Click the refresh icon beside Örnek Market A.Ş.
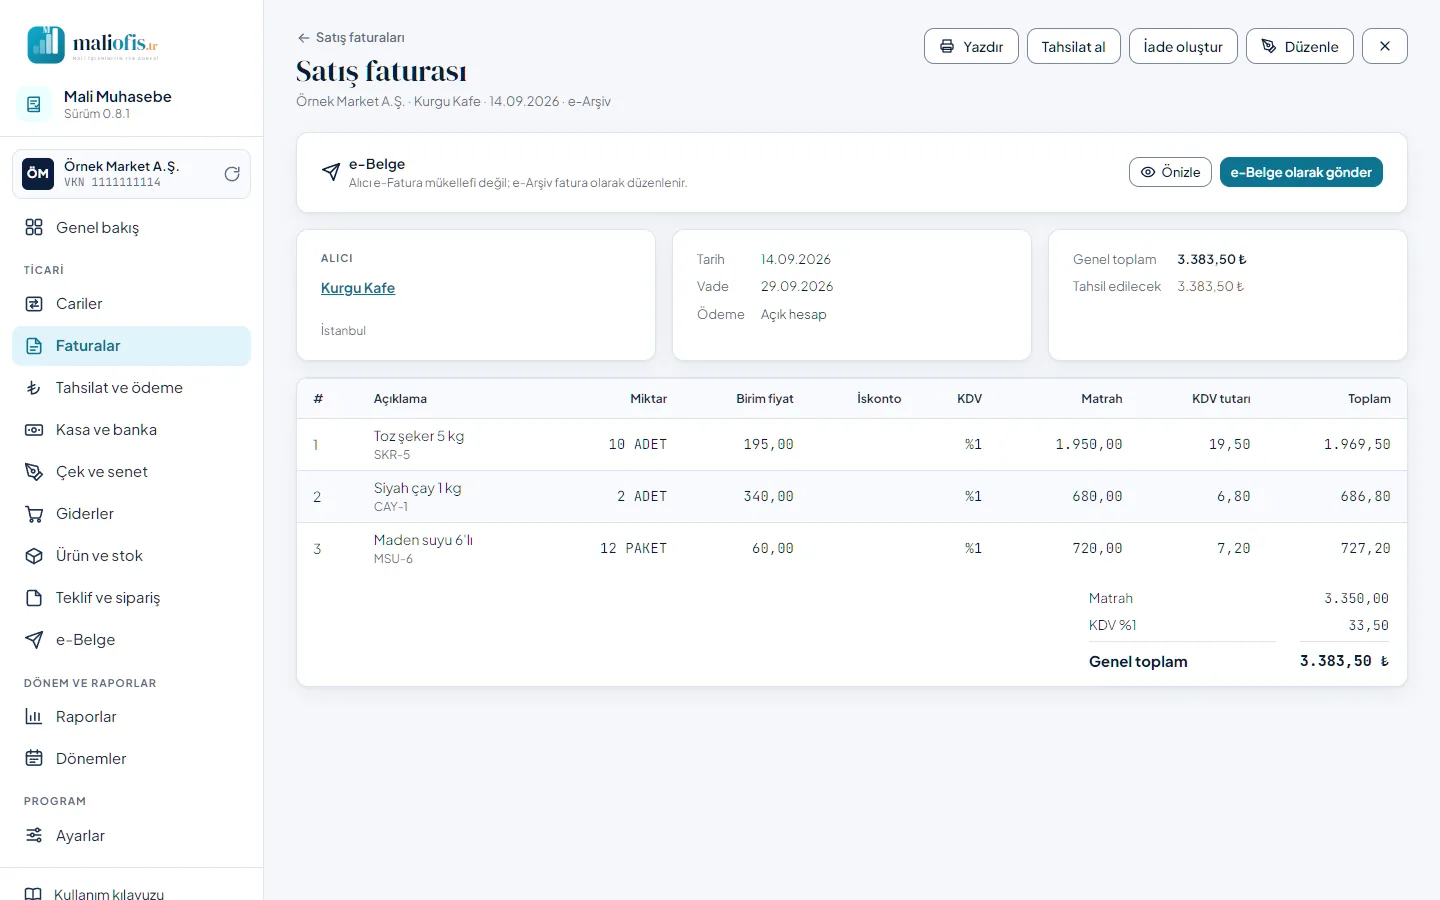The image size is (1440, 900). point(232,174)
